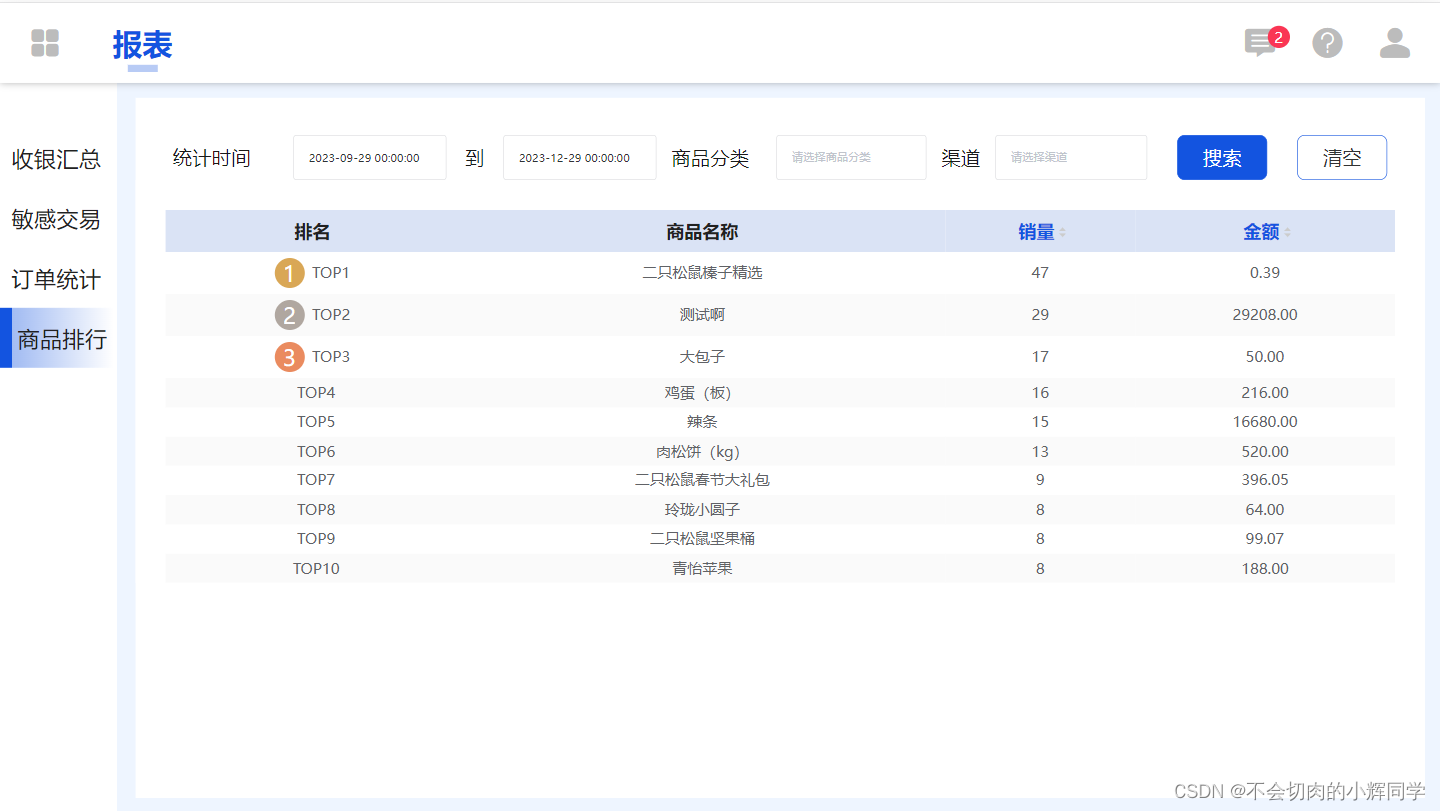Click the 清空 button
Image resolution: width=1440 pixels, height=811 pixels.
pos(1342,158)
